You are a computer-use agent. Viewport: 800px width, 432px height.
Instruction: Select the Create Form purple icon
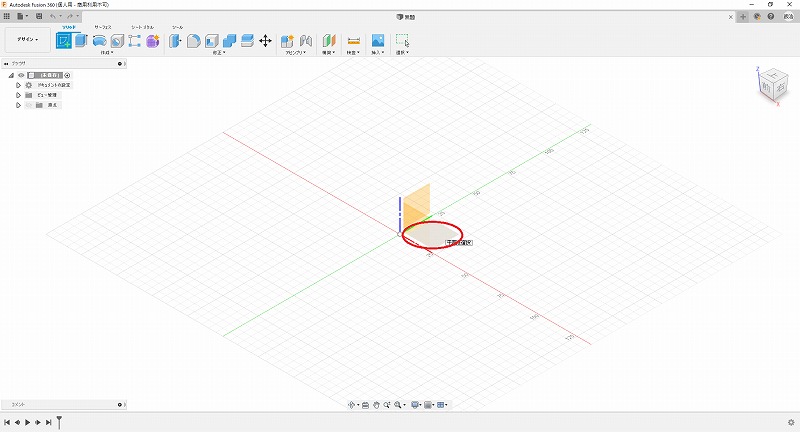[x=153, y=41]
